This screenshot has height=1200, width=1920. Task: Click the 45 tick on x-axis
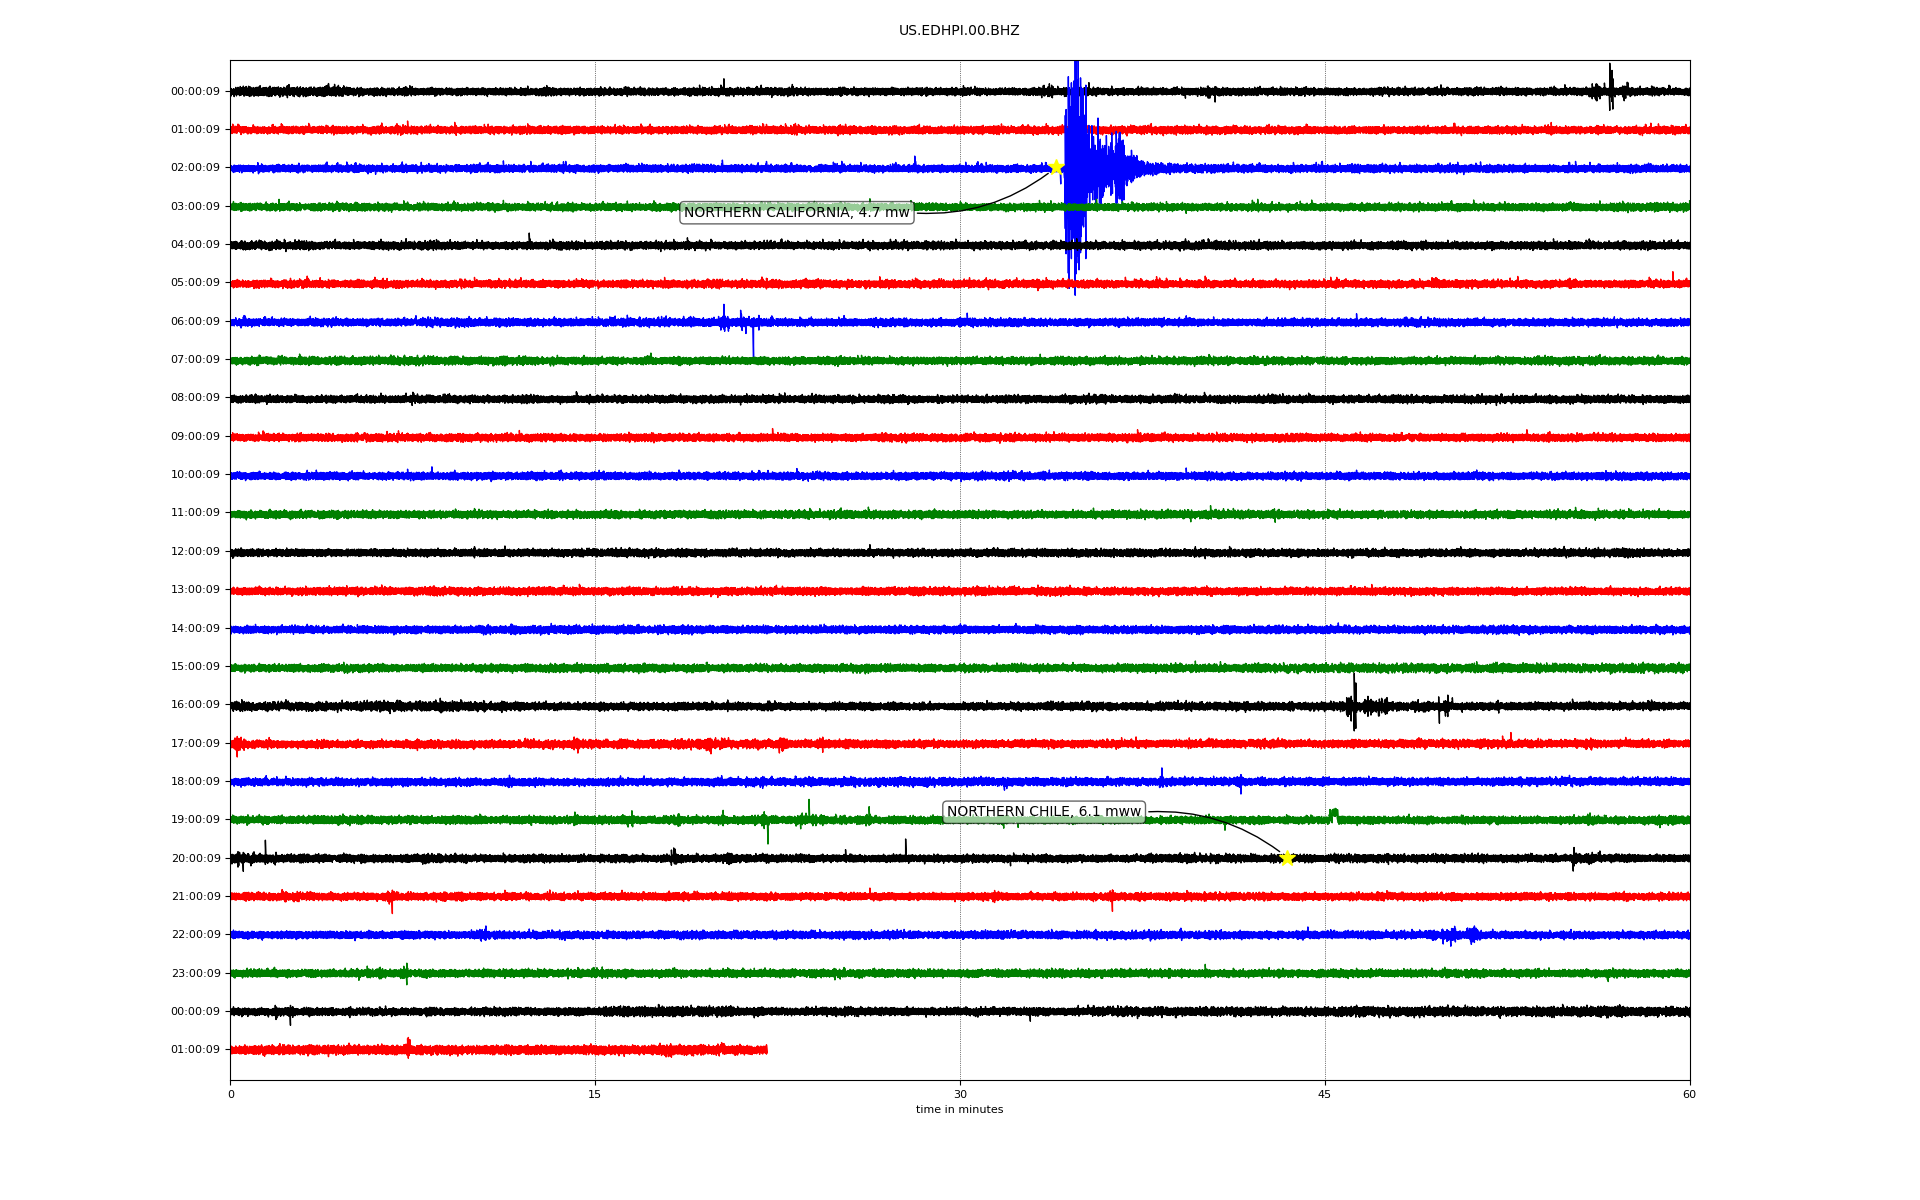(x=1325, y=1094)
